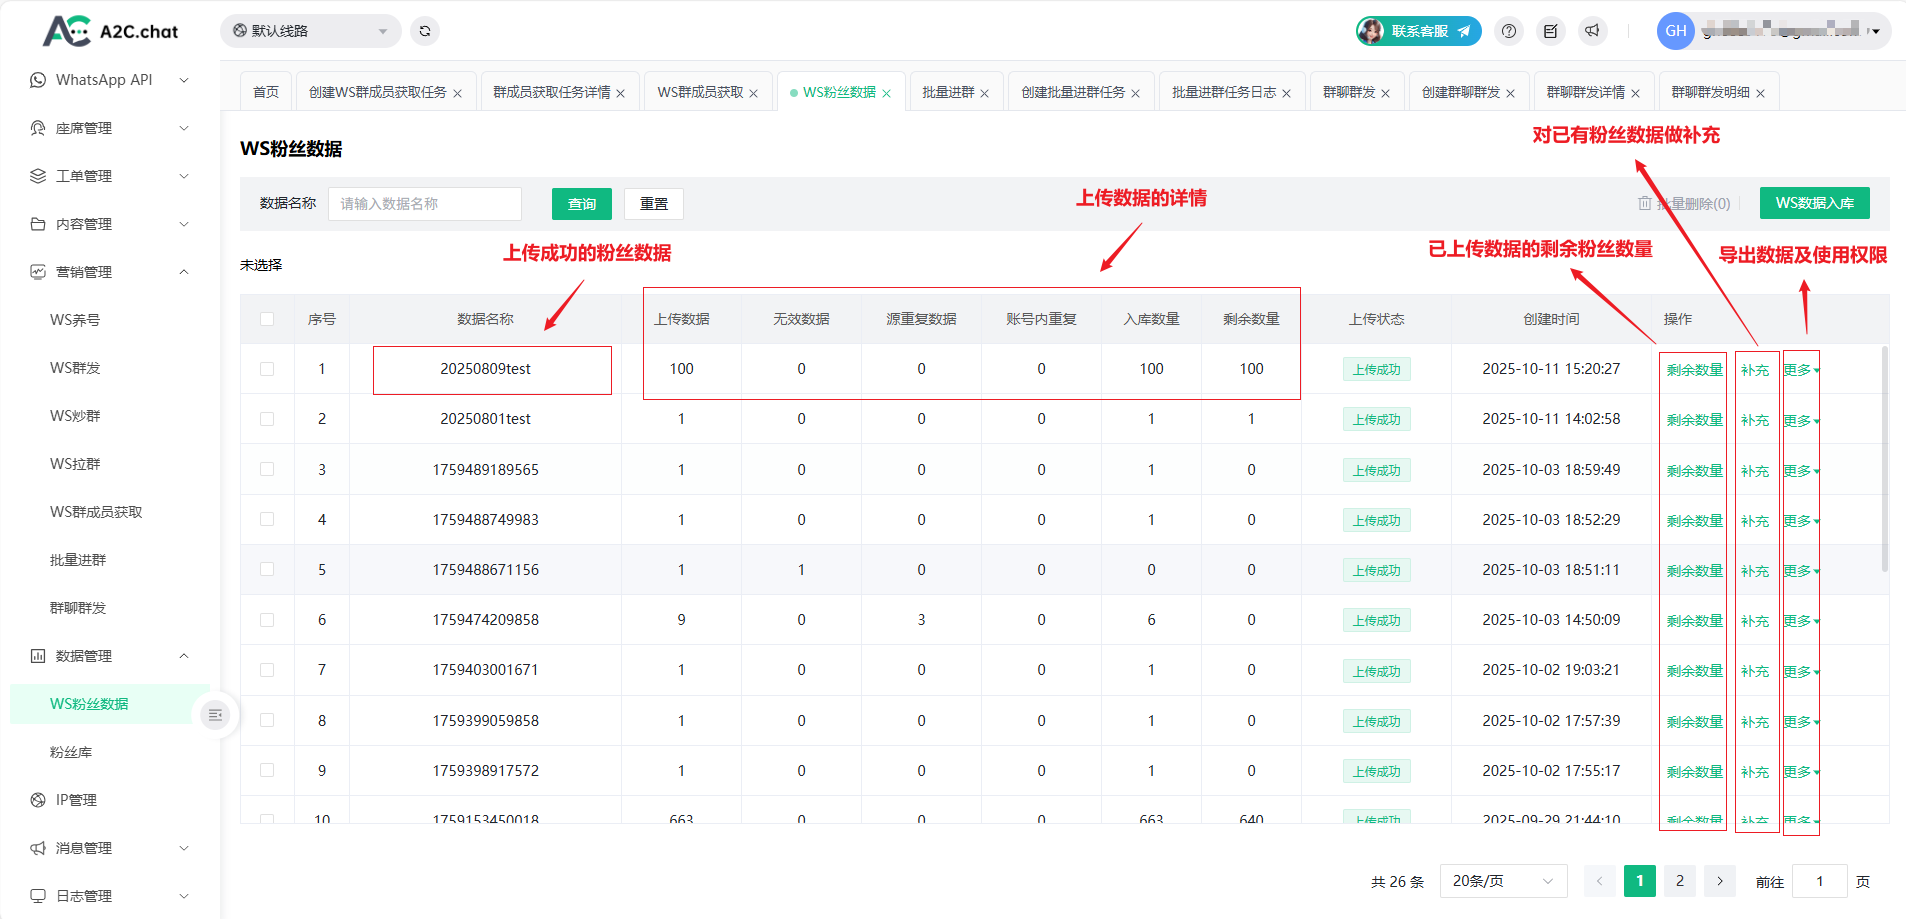Viewport: 1906px width, 919px height.
Task: Click the sidebar collapse menu icon
Action: click(x=215, y=715)
